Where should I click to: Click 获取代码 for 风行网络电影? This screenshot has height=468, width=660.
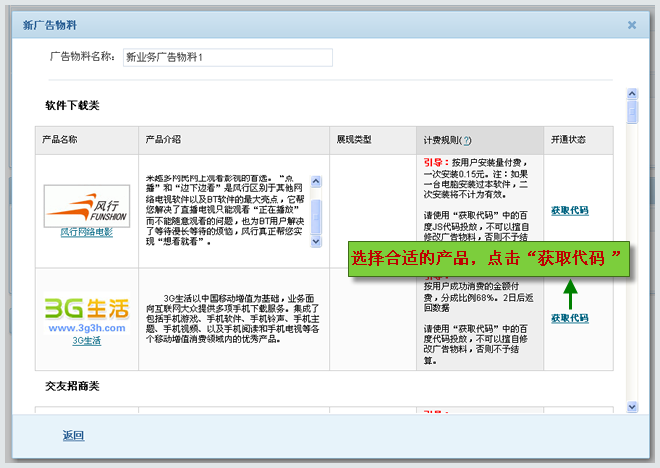click(570, 210)
